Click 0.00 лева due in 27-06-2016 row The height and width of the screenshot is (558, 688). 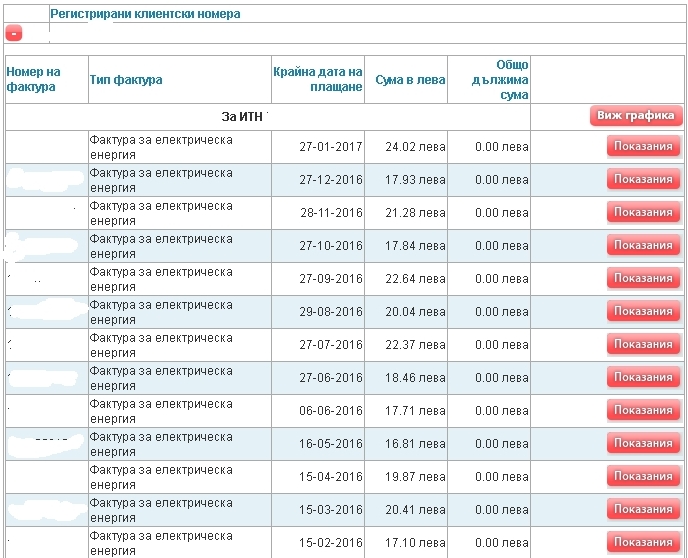click(502, 378)
